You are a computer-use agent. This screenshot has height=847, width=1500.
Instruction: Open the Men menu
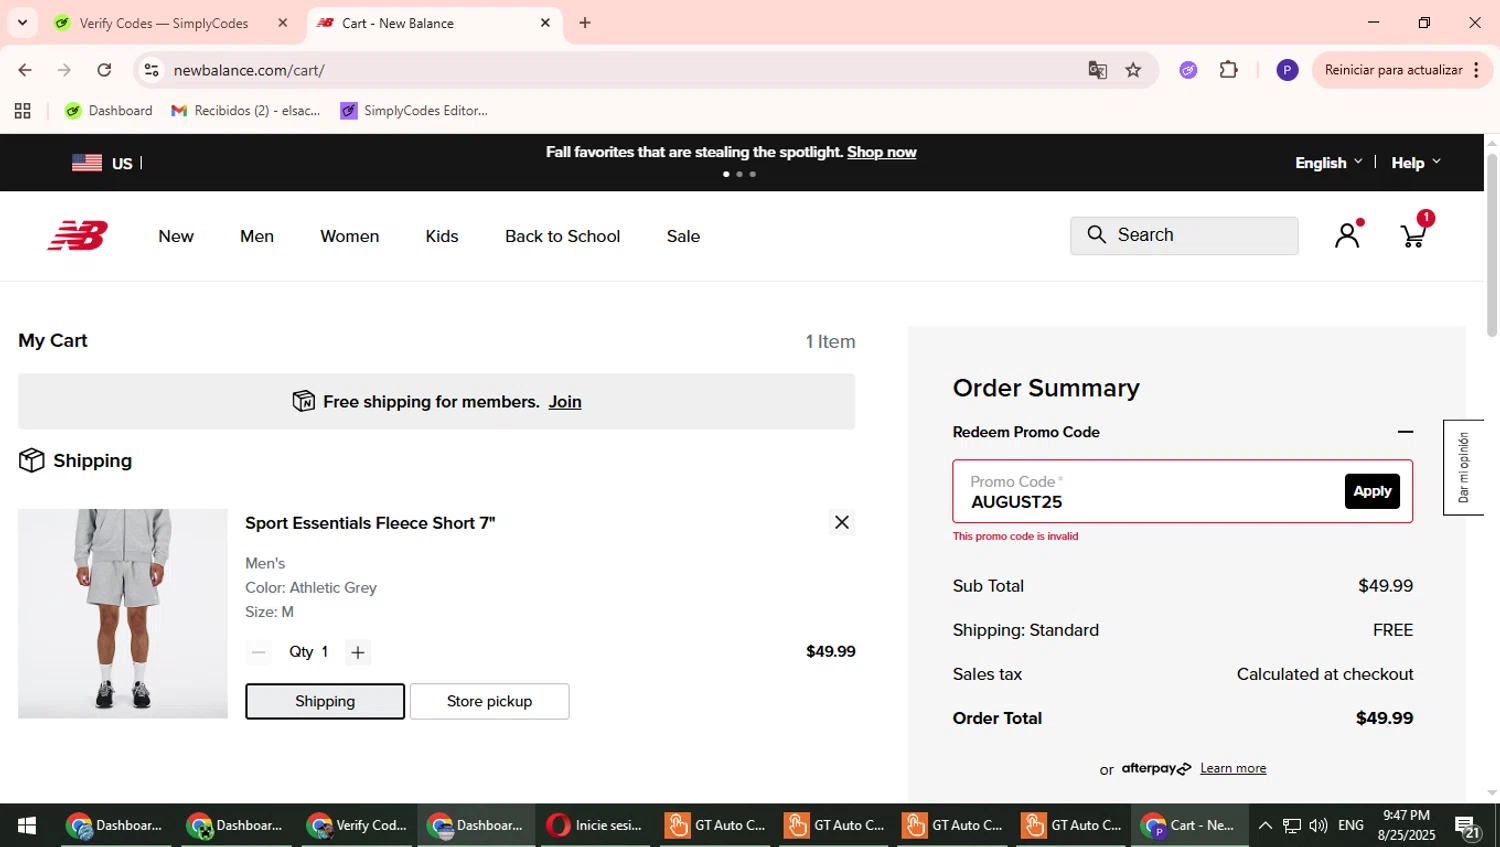(257, 236)
